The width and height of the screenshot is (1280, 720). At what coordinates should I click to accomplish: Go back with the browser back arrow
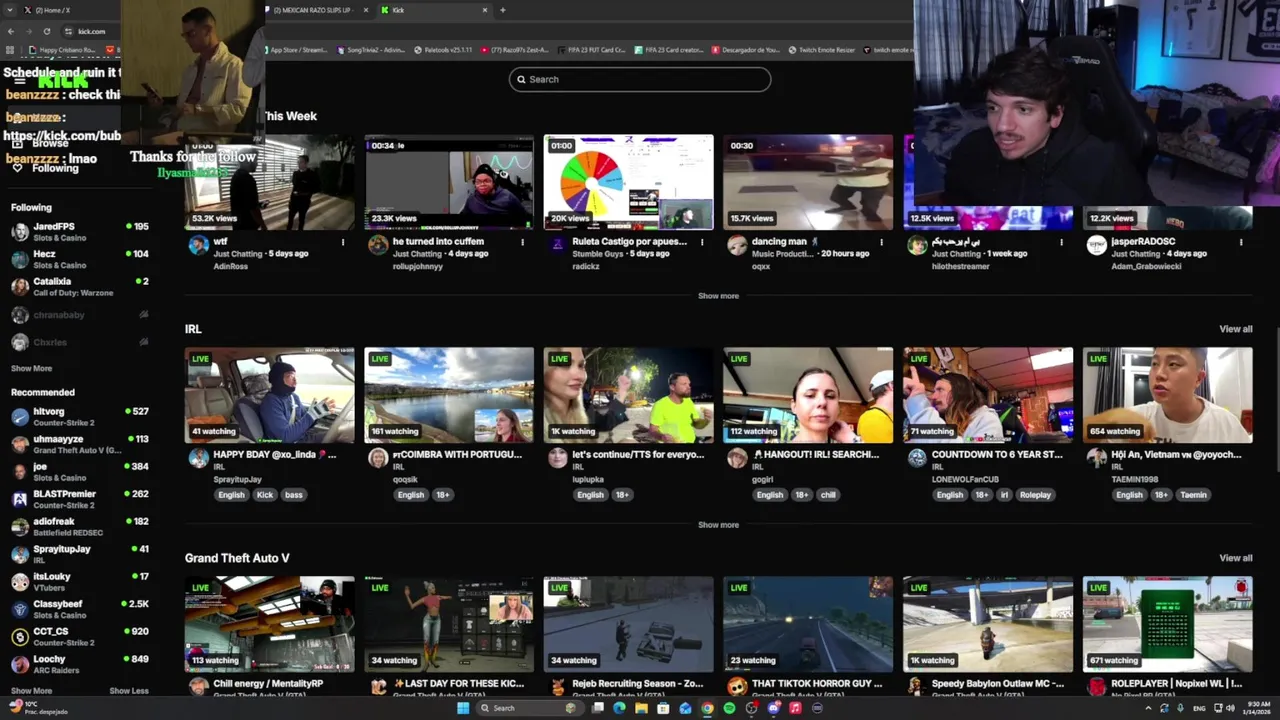pyautogui.click(x=11, y=31)
